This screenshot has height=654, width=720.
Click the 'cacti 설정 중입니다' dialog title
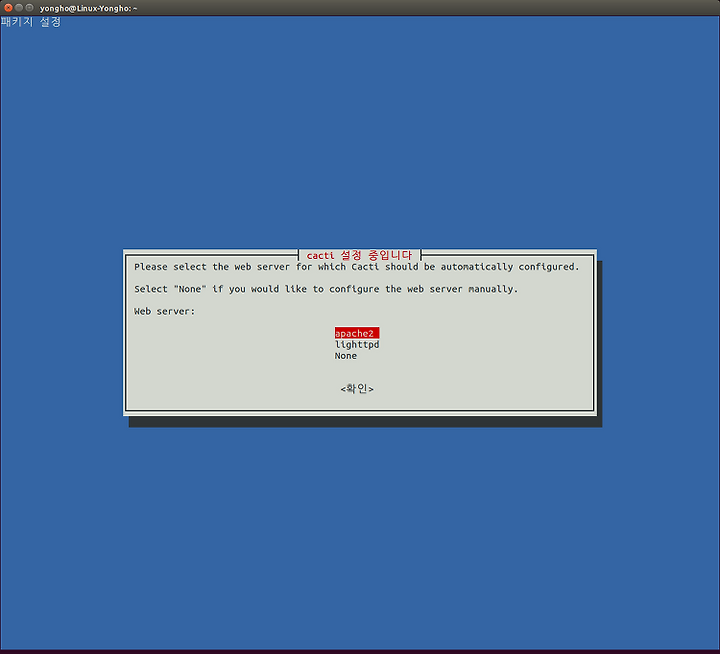tap(360, 255)
